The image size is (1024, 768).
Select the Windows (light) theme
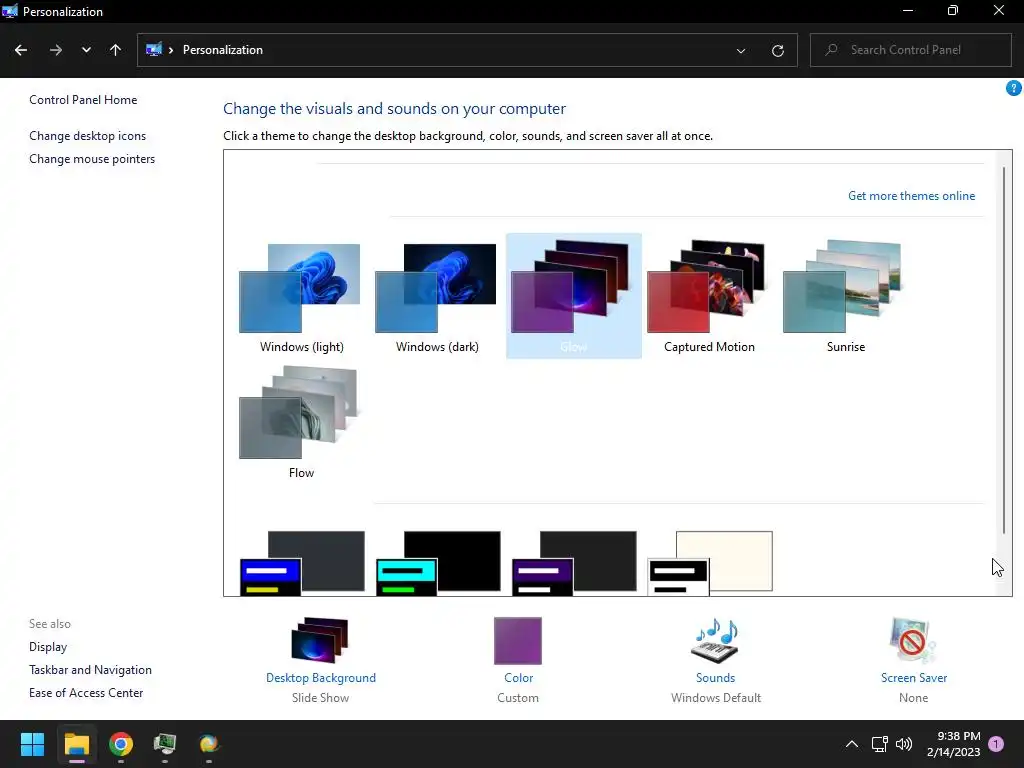pyautogui.click(x=301, y=298)
